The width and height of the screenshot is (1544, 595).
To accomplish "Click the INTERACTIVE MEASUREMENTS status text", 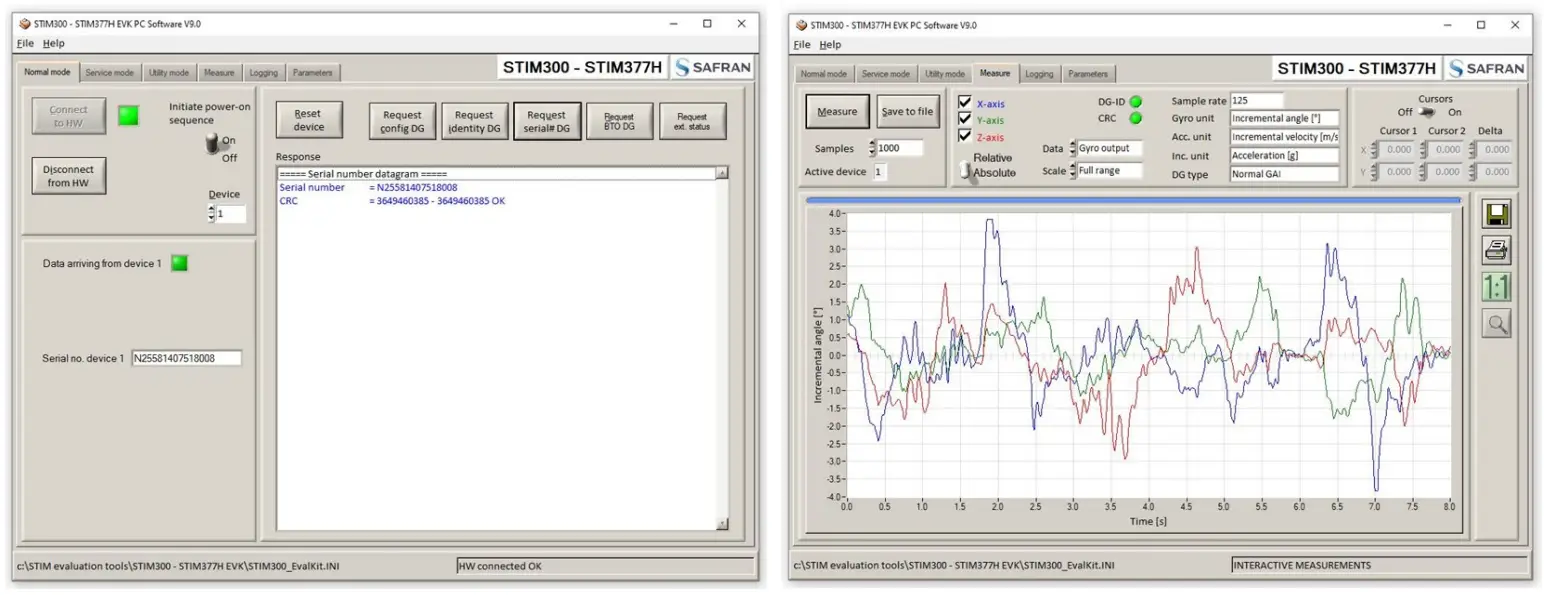I will pyautogui.click(x=1302, y=565).
